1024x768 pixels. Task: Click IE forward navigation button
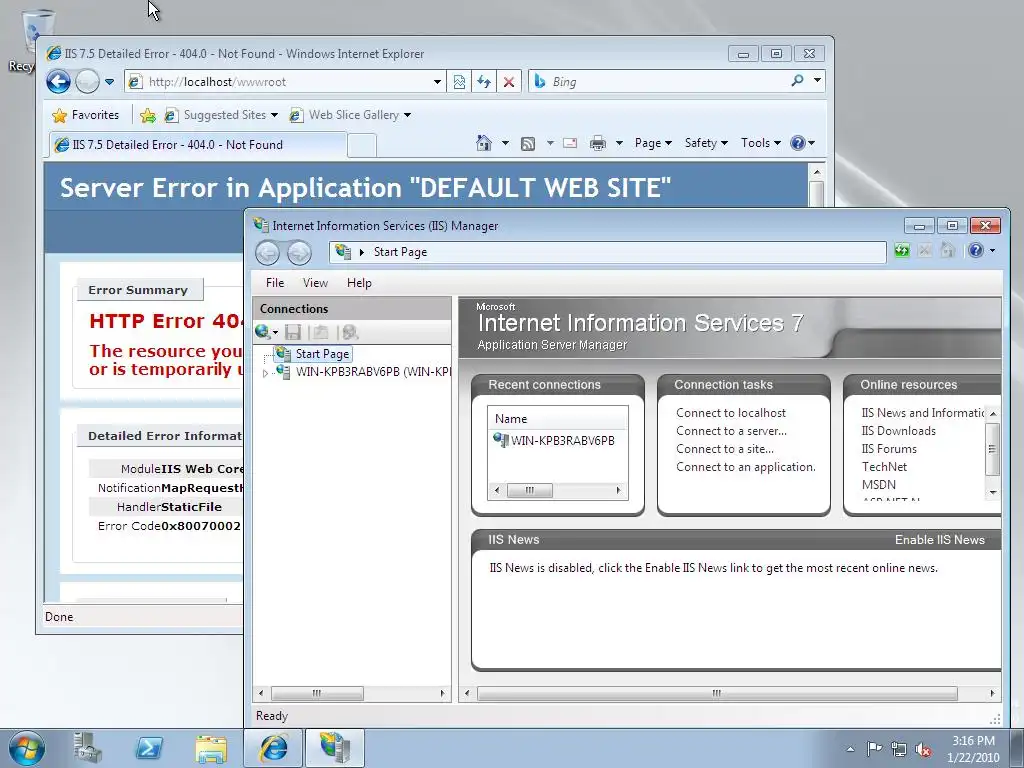pos(87,82)
